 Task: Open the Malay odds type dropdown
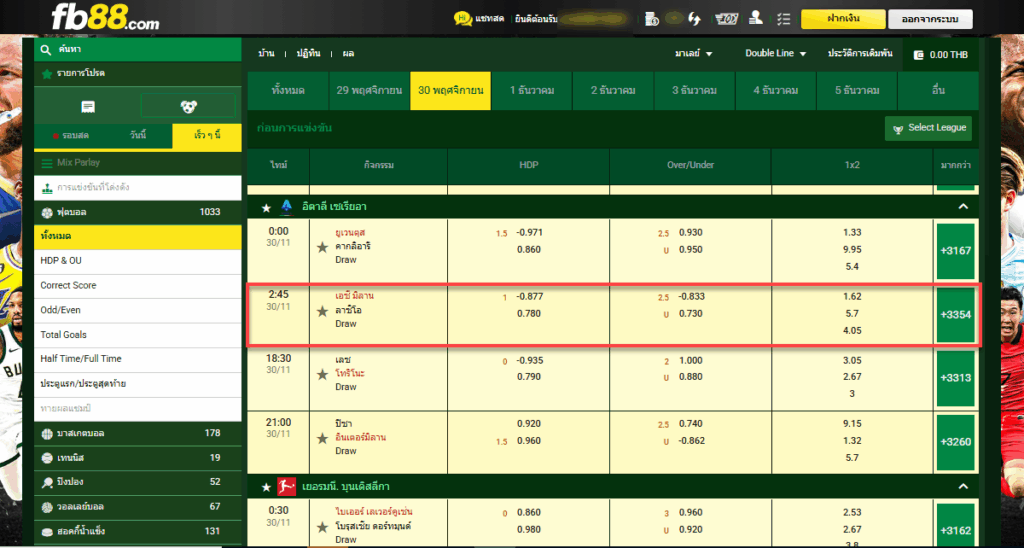tap(694, 54)
